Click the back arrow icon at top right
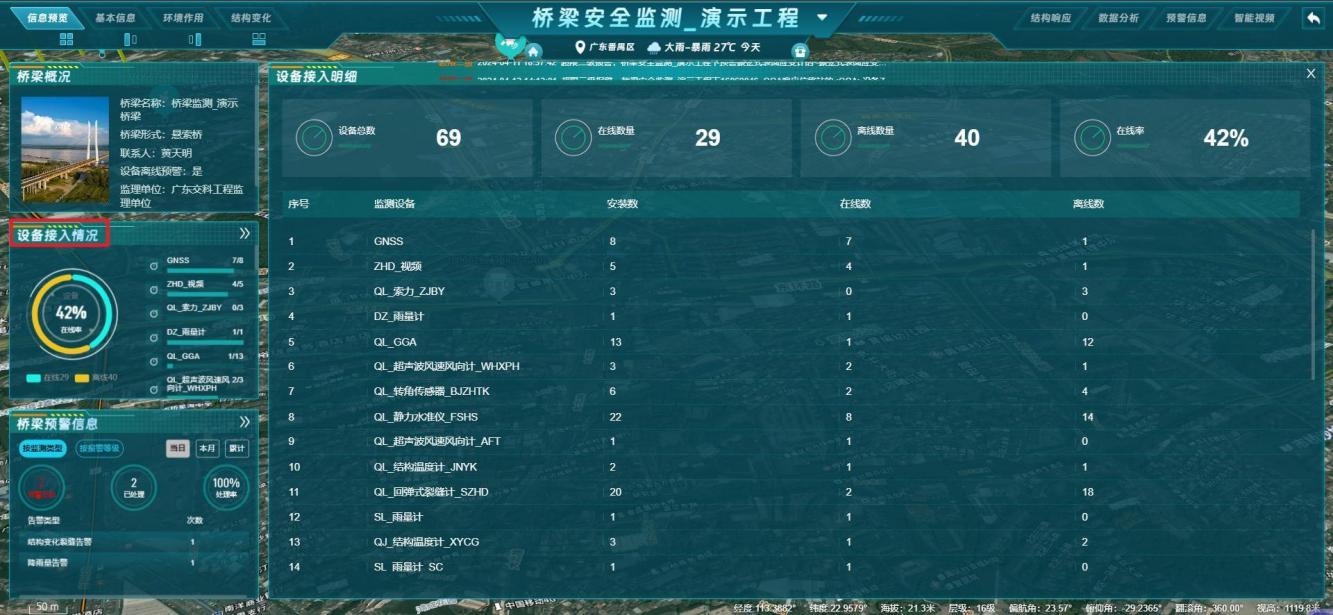Screen dimensions: 1333x615 1312,18
